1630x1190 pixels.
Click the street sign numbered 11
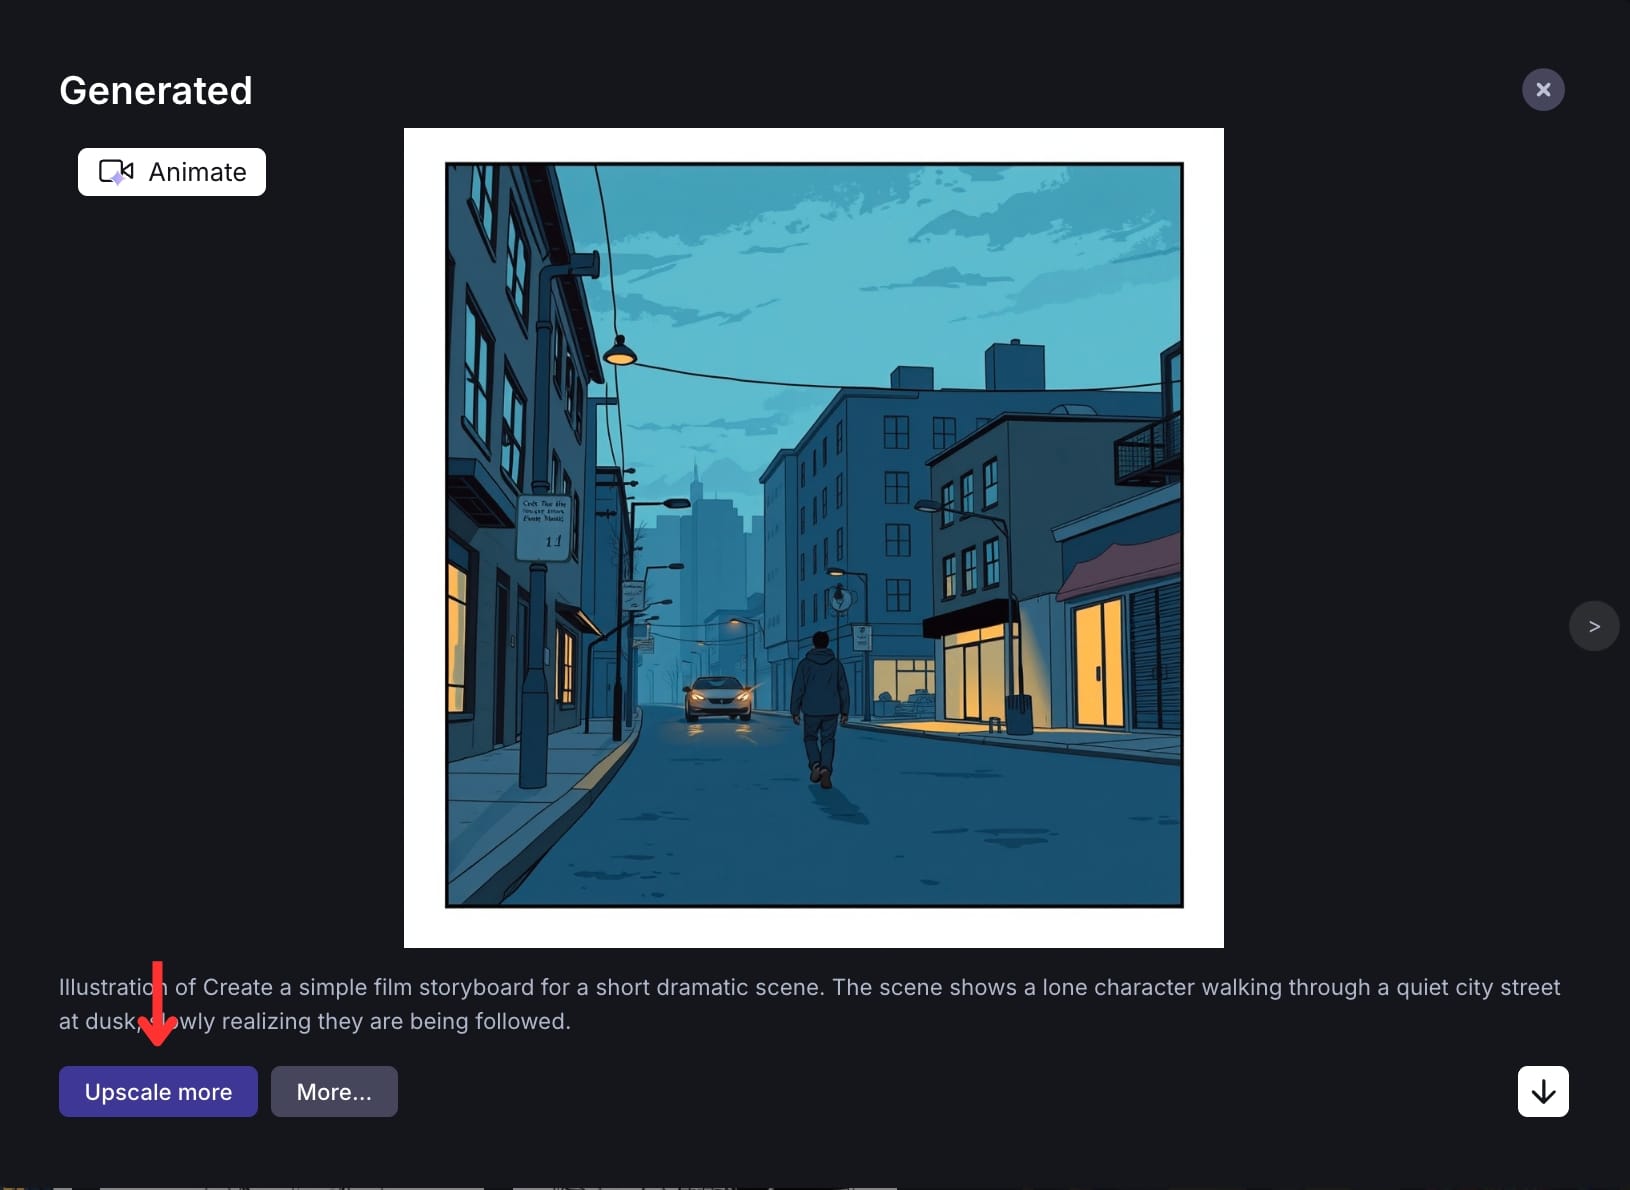pyautogui.click(x=544, y=526)
